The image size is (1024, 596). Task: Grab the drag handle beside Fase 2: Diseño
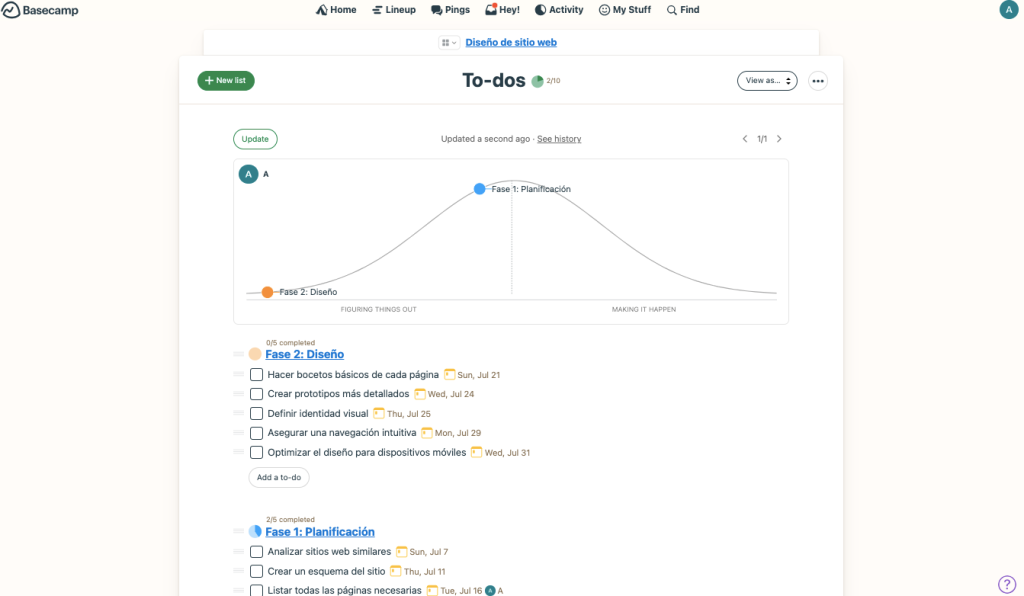click(x=238, y=354)
